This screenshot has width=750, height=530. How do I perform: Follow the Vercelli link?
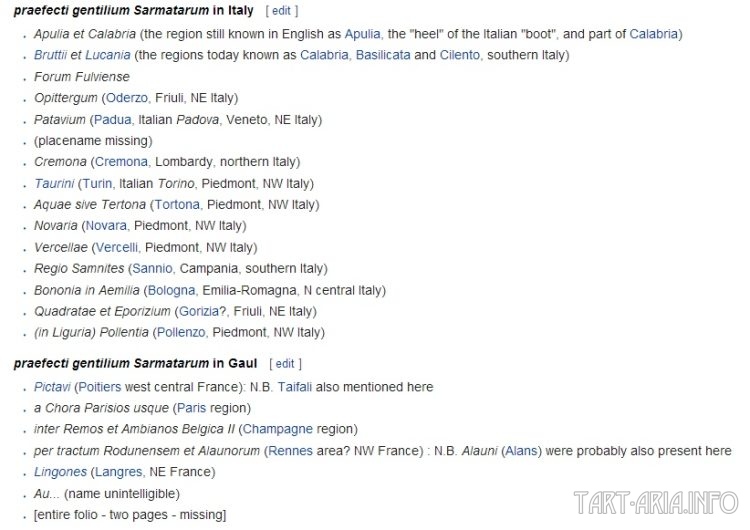(x=117, y=248)
